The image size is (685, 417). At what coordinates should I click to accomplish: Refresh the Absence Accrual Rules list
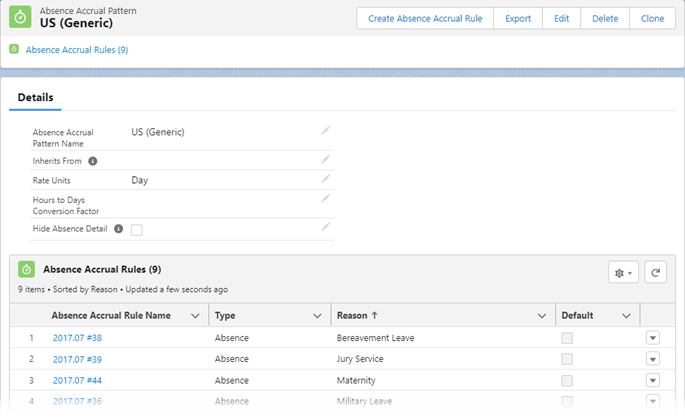[656, 272]
